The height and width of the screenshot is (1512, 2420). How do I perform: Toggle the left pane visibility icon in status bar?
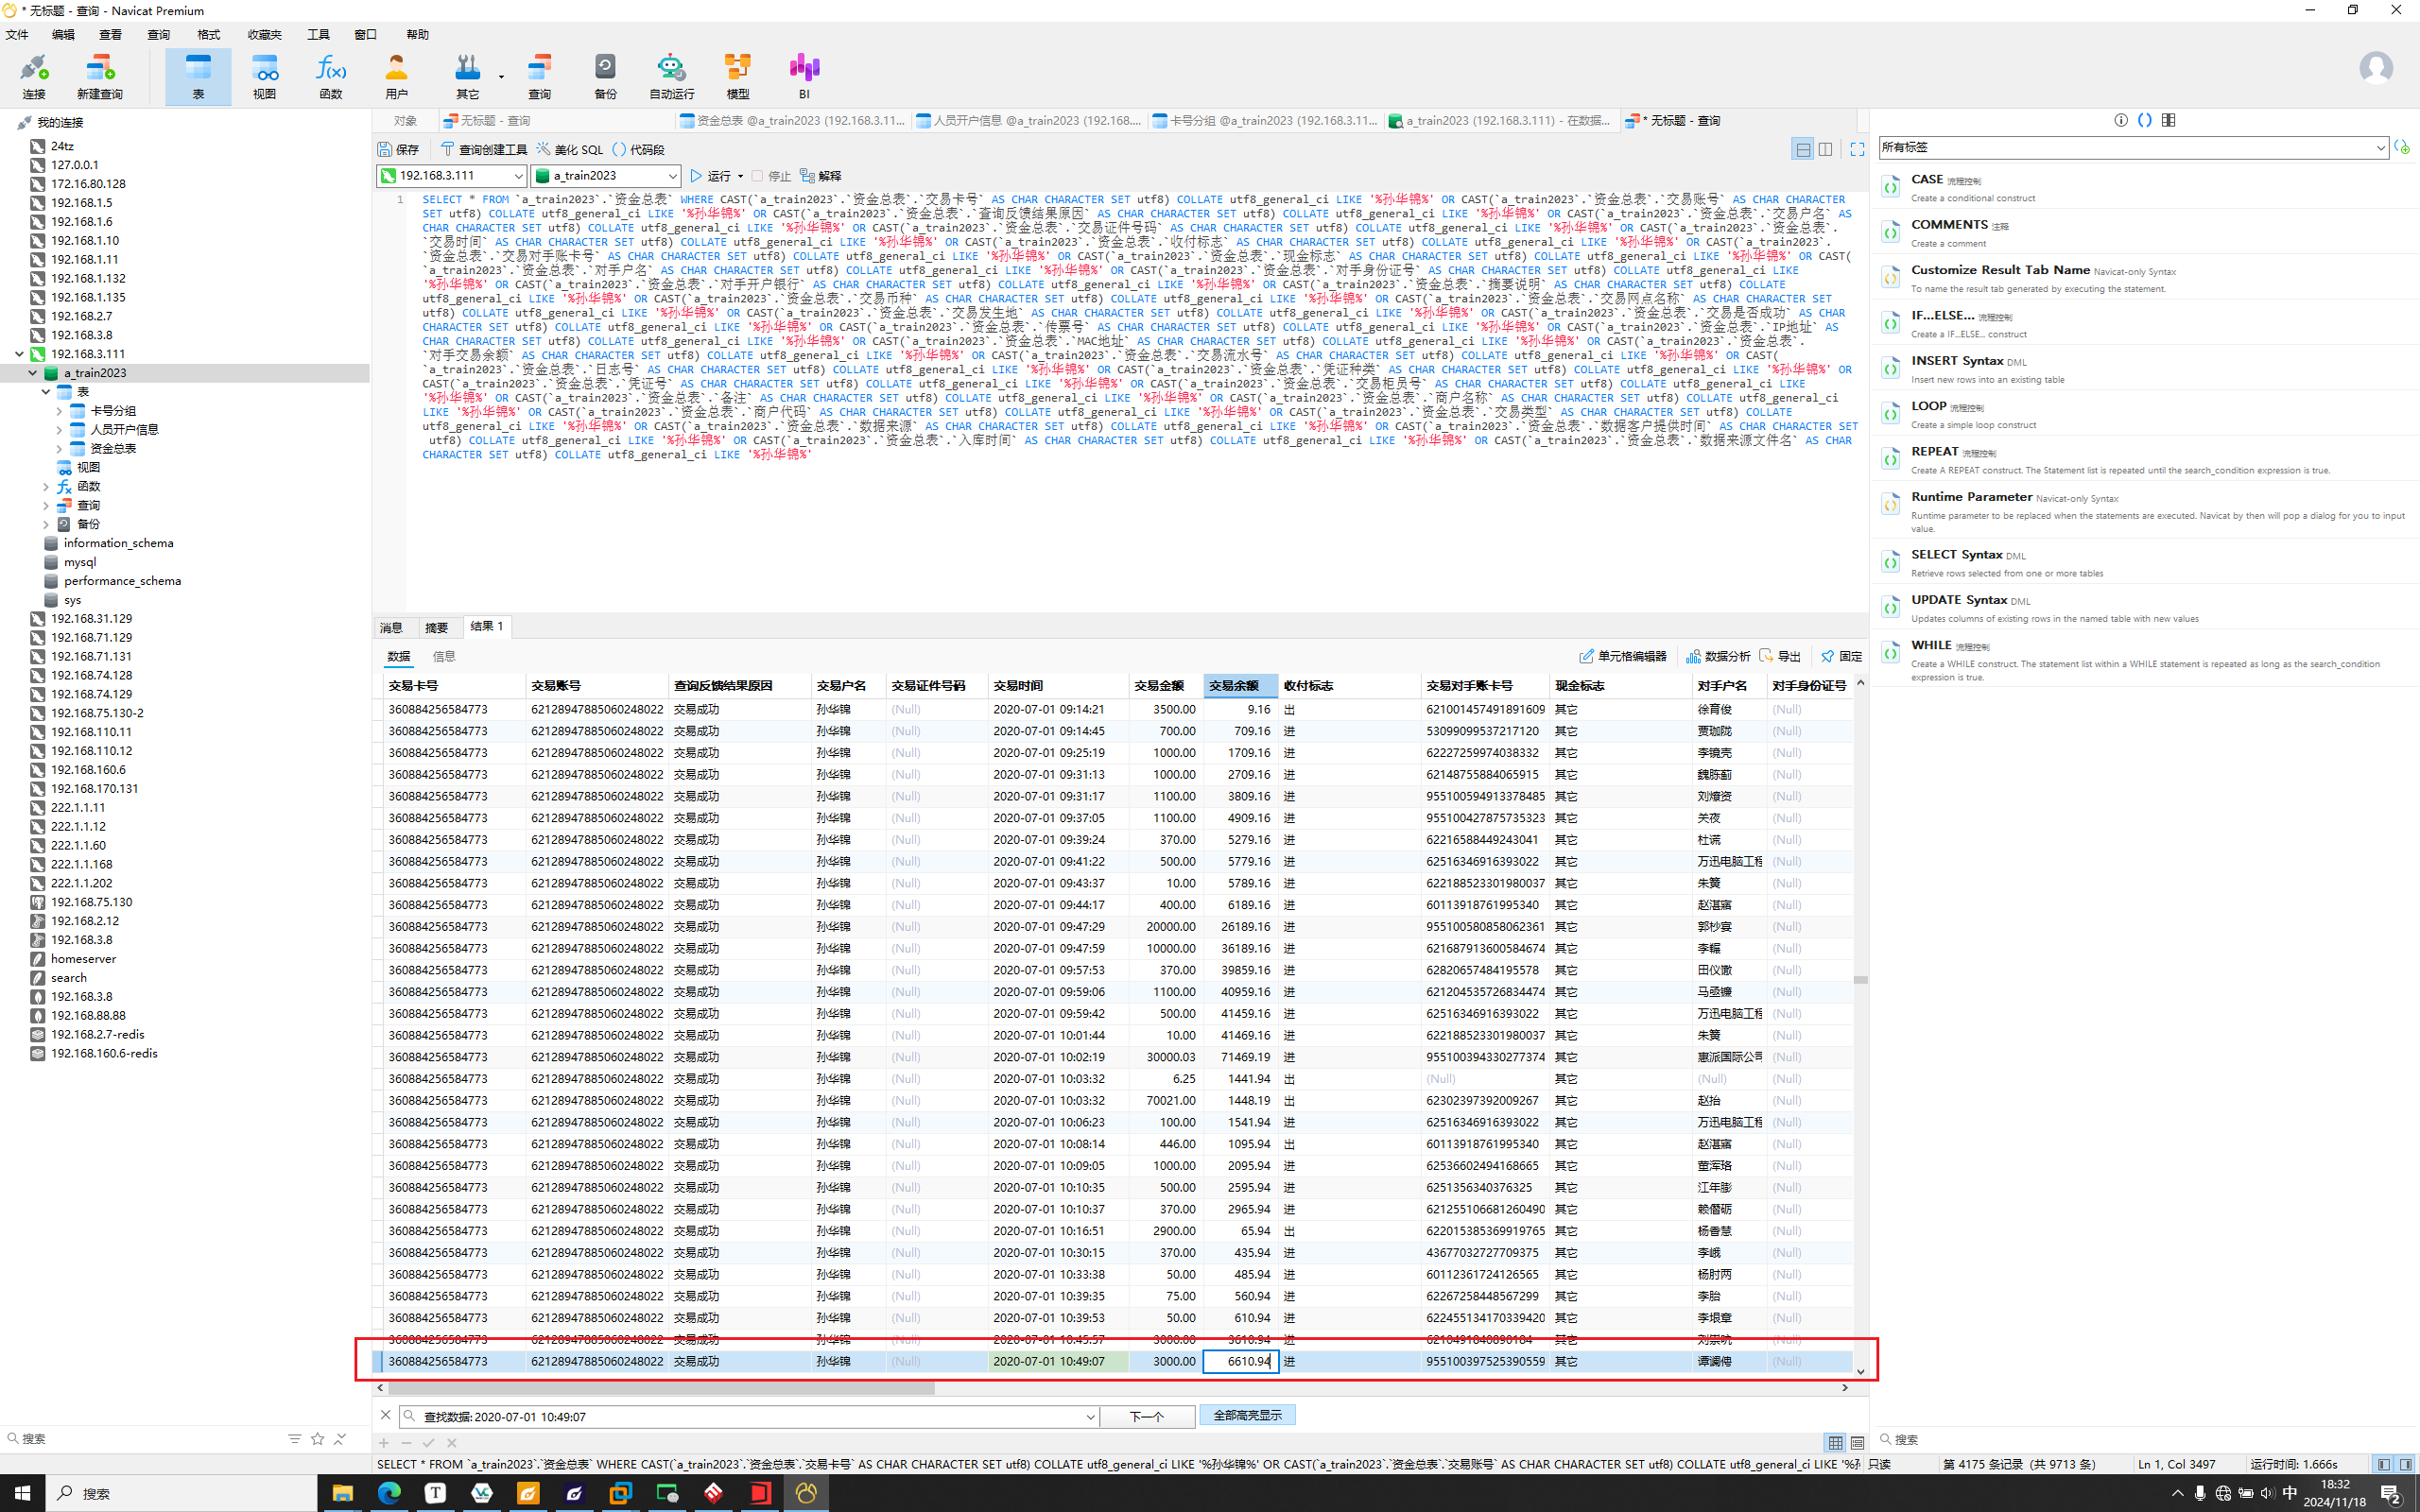(x=2383, y=1464)
